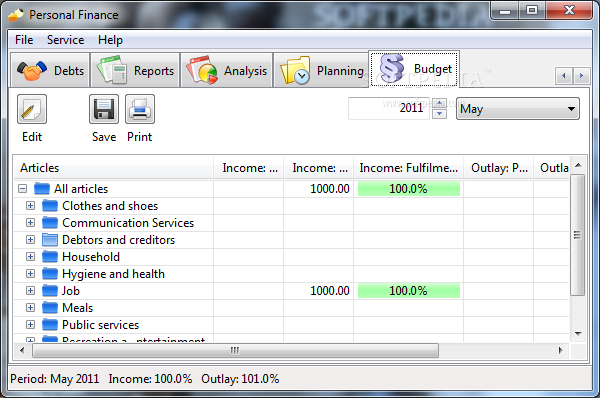
Task: Click the Edit pencil icon
Action: click(x=32, y=109)
